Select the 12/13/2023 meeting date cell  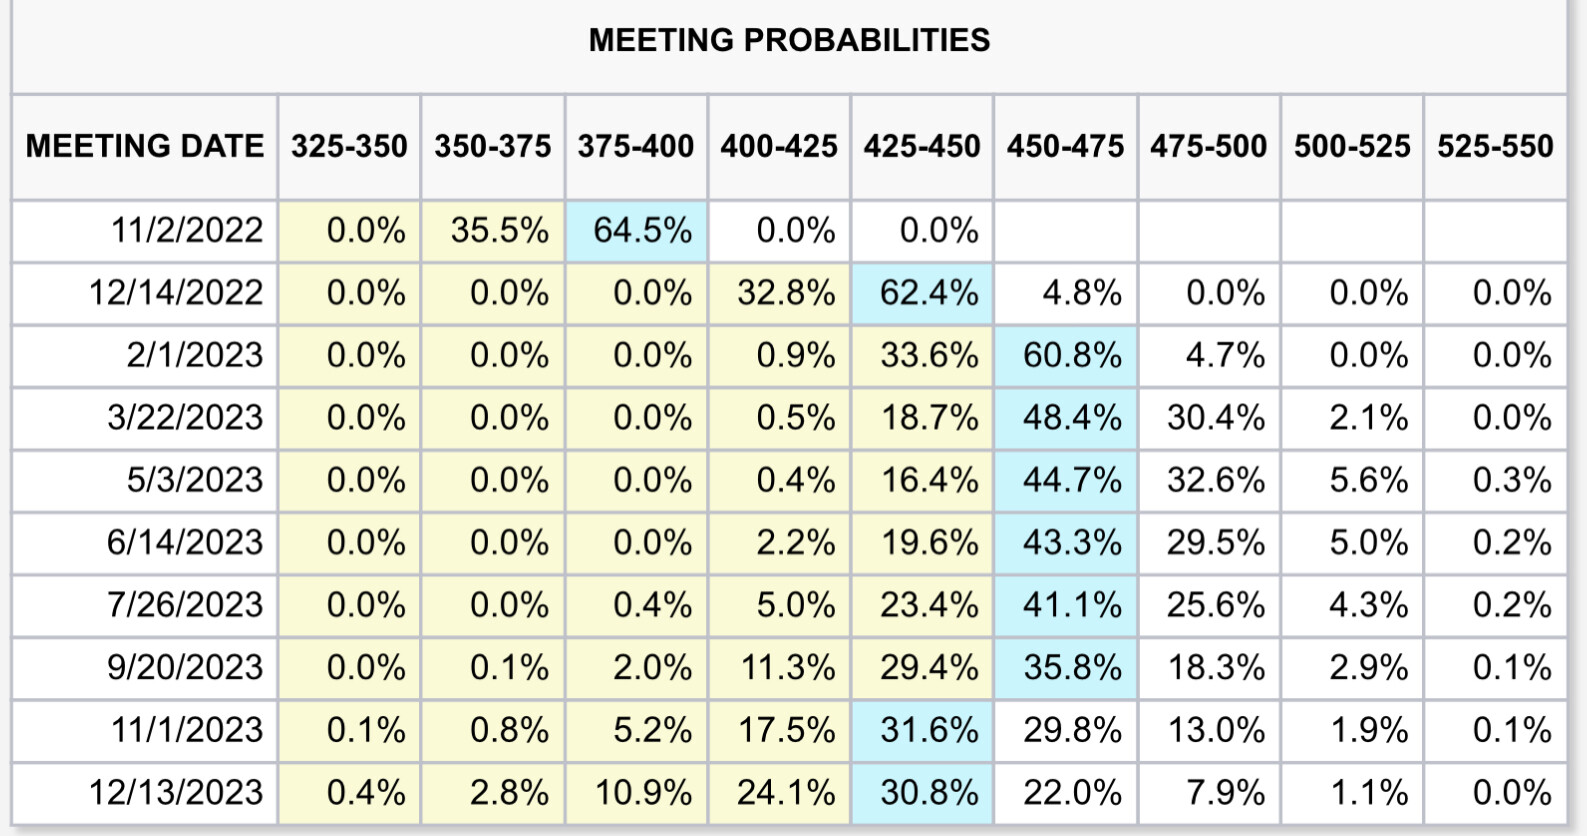[176, 792]
